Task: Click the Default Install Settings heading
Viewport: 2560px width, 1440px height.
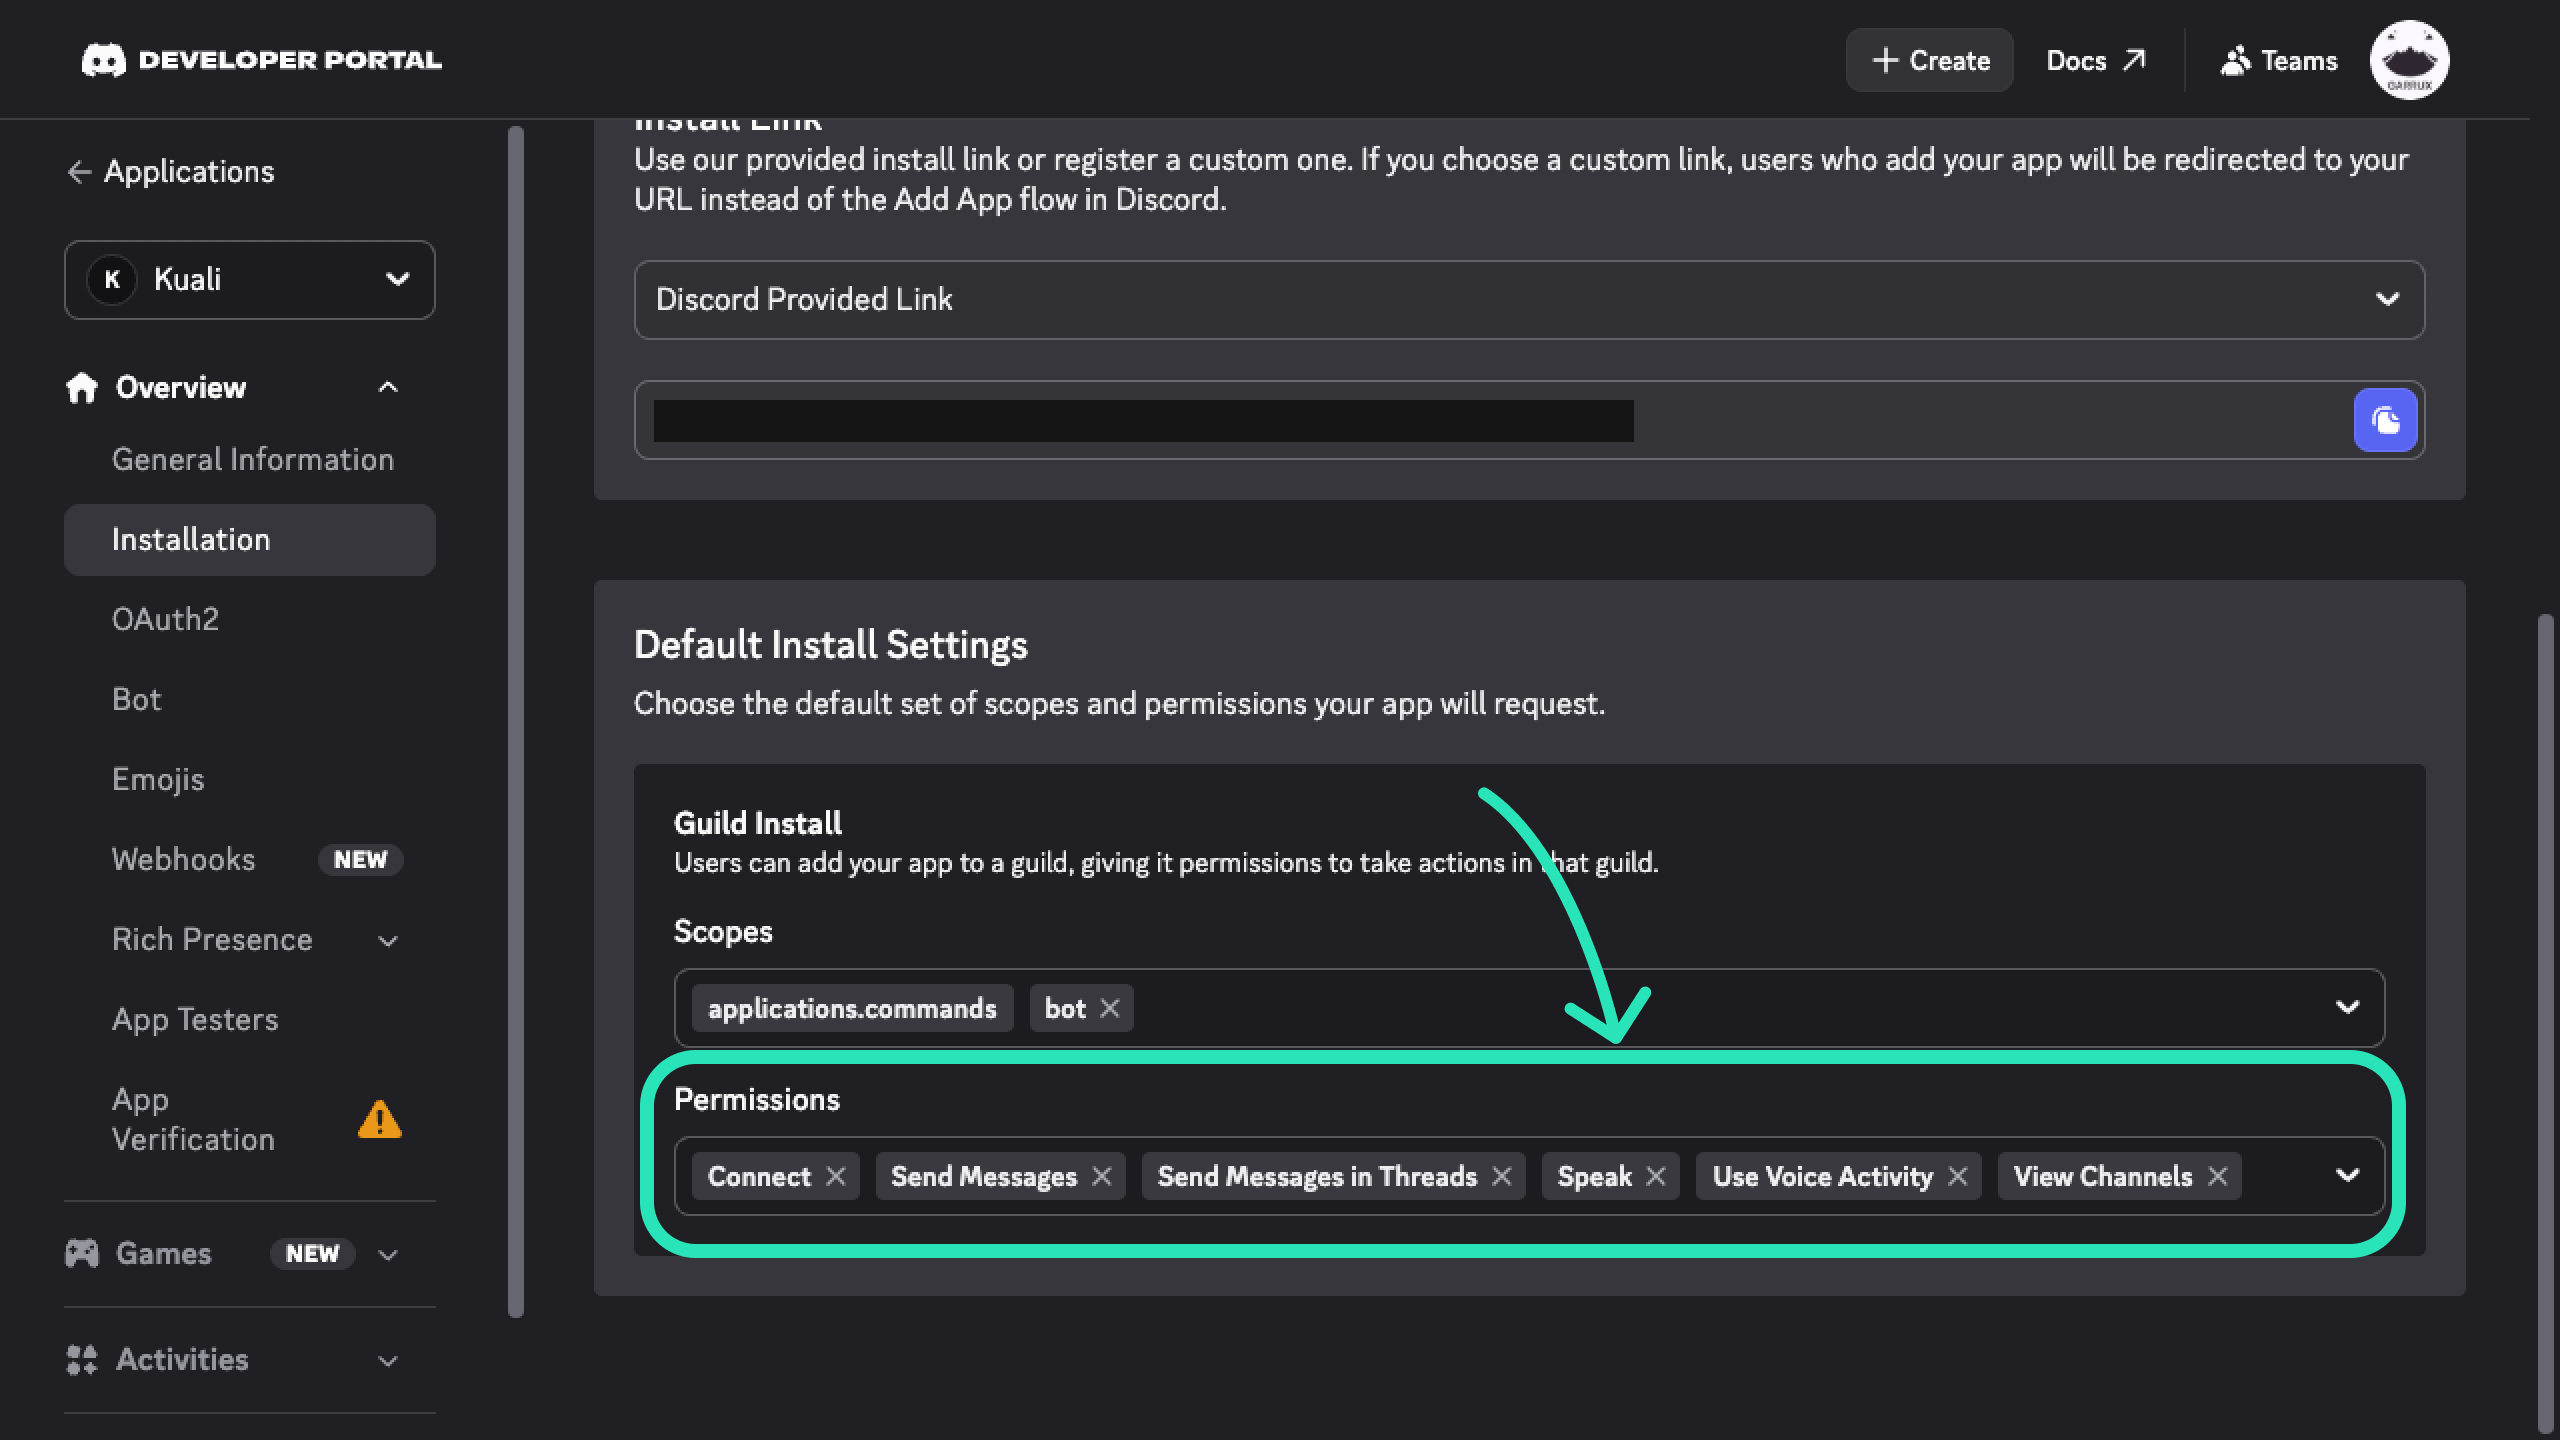Action: [x=831, y=645]
